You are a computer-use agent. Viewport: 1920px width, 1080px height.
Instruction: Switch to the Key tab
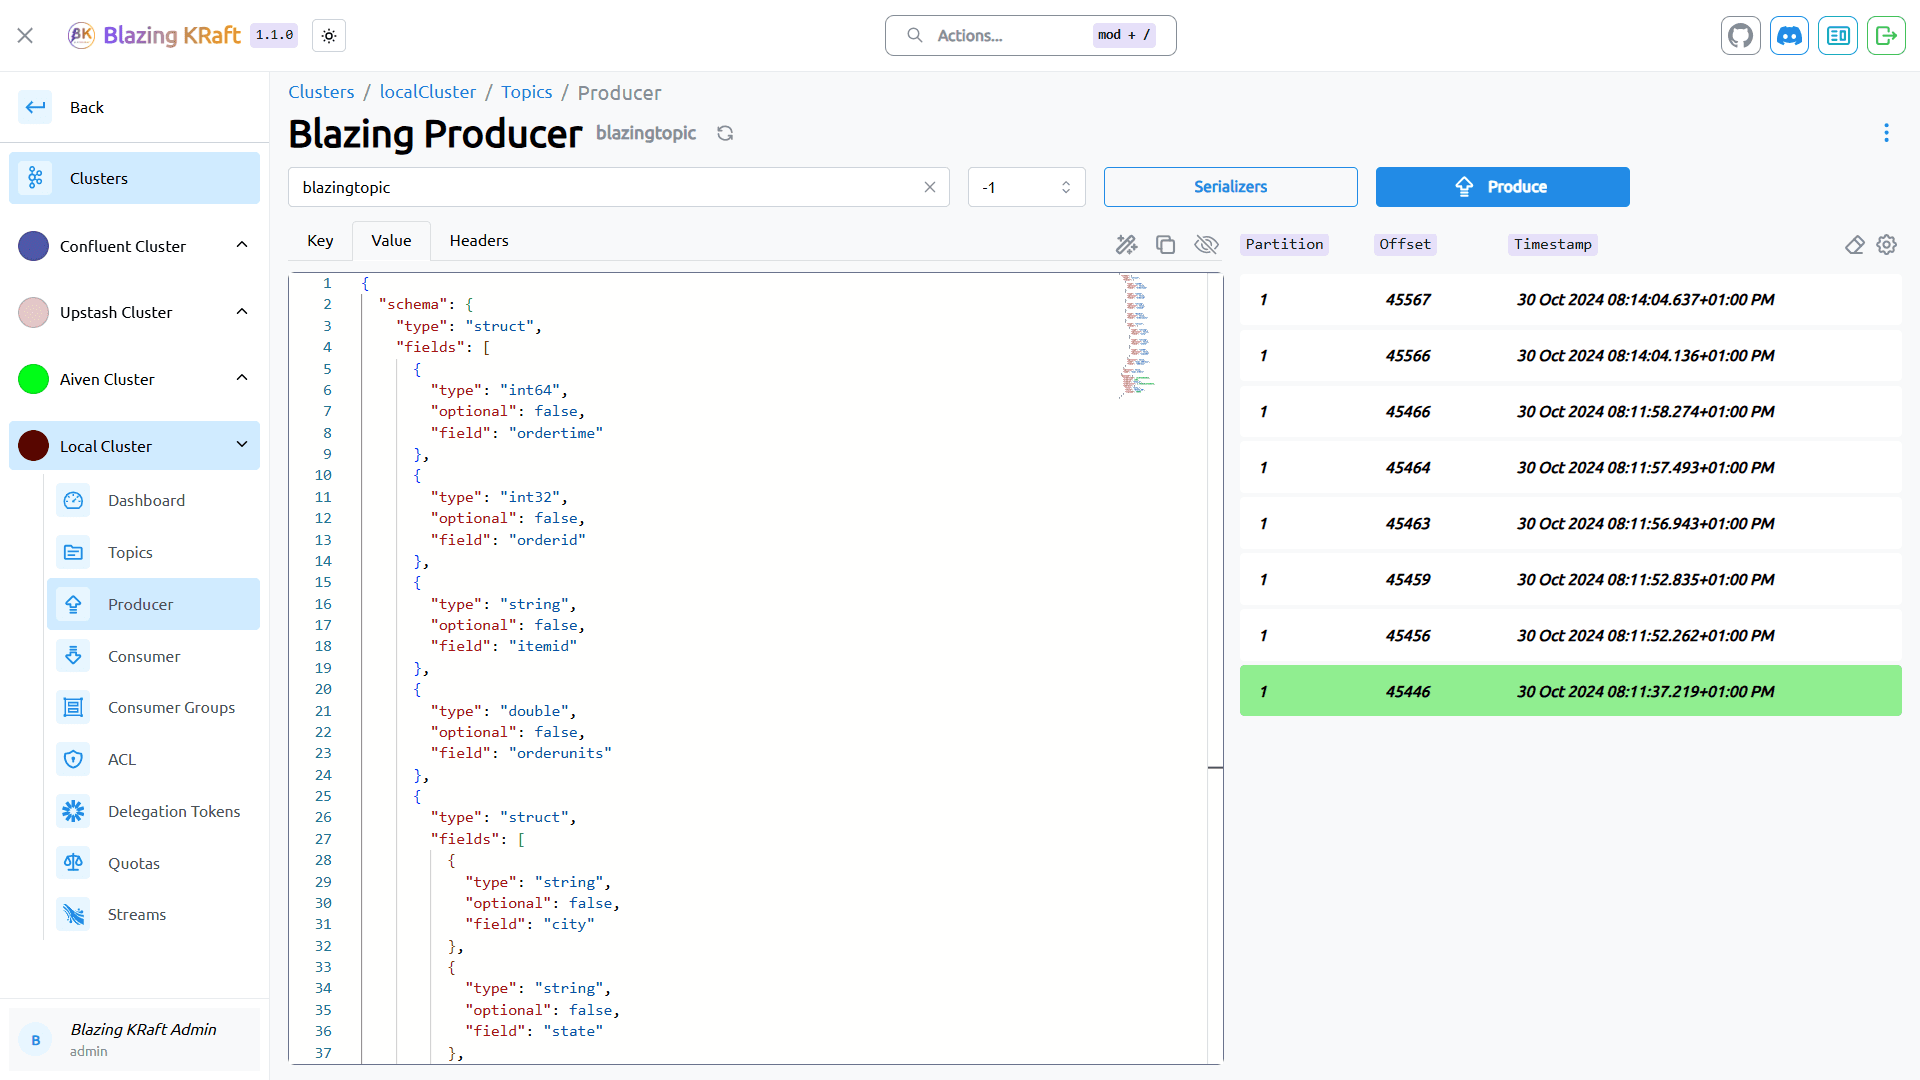[x=320, y=241]
